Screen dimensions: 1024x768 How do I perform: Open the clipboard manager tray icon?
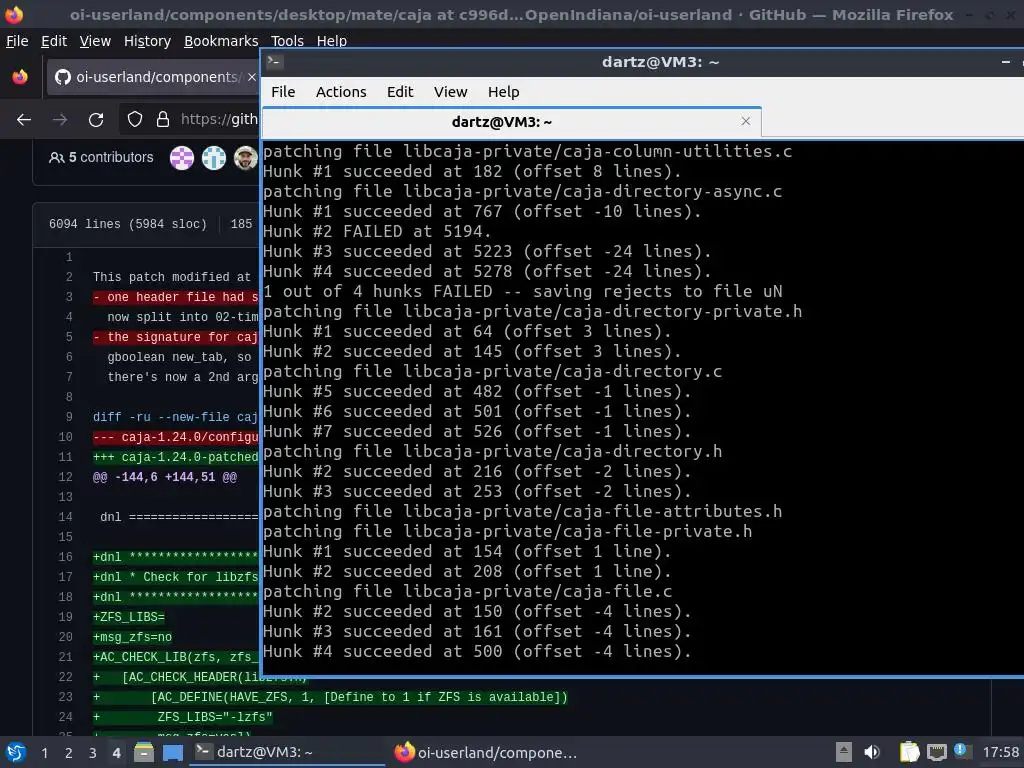[x=909, y=752]
